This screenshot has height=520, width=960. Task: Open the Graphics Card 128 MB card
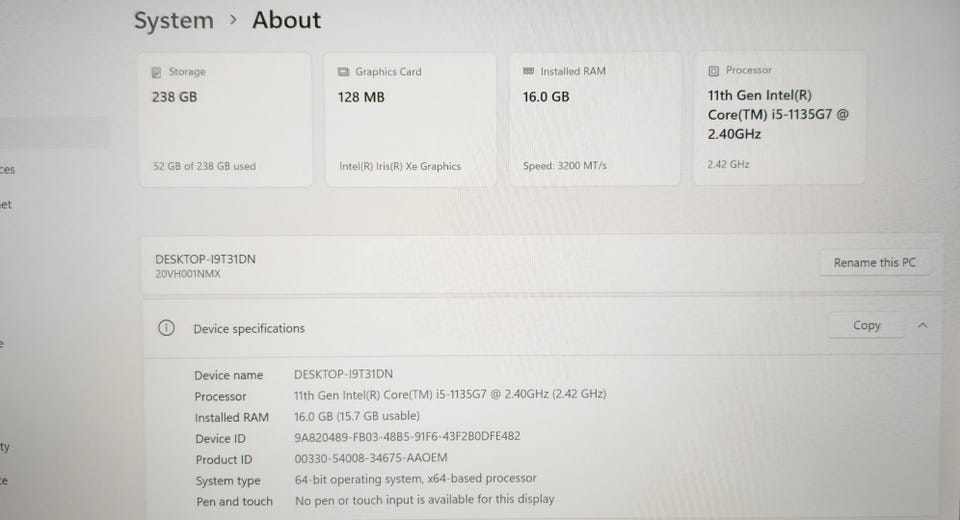(x=410, y=119)
